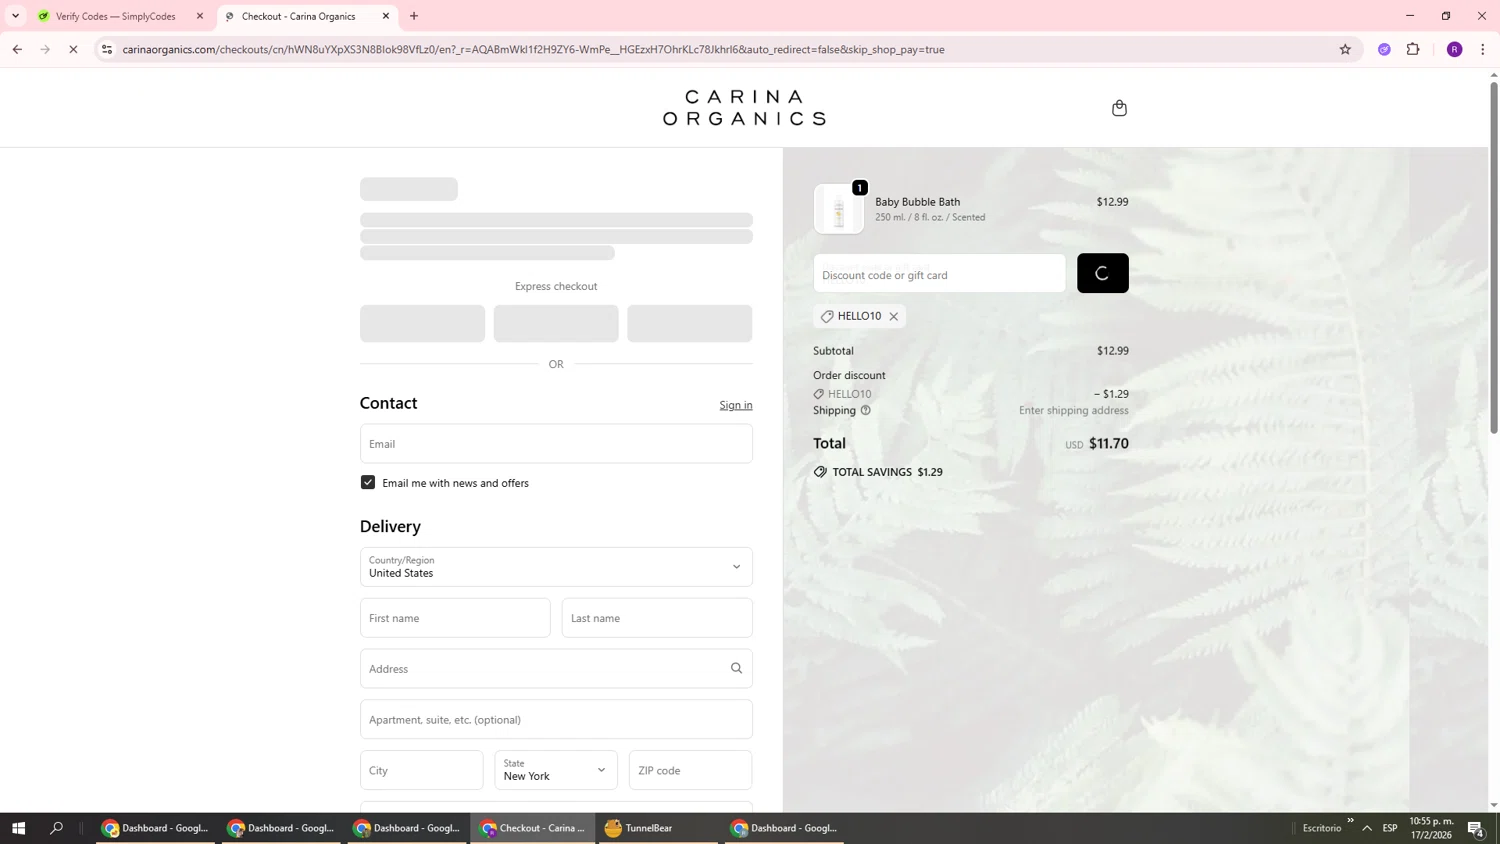This screenshot has height=844, width=1500.
Task: Open the notification center icon
Action: 1476,828
